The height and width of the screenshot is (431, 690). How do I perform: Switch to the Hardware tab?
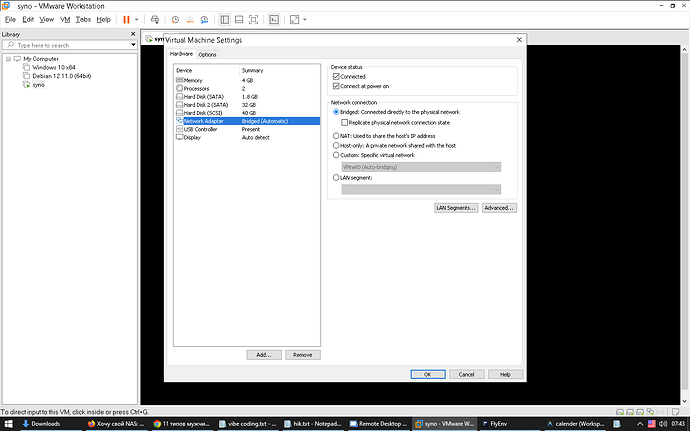tap(181, 54)
